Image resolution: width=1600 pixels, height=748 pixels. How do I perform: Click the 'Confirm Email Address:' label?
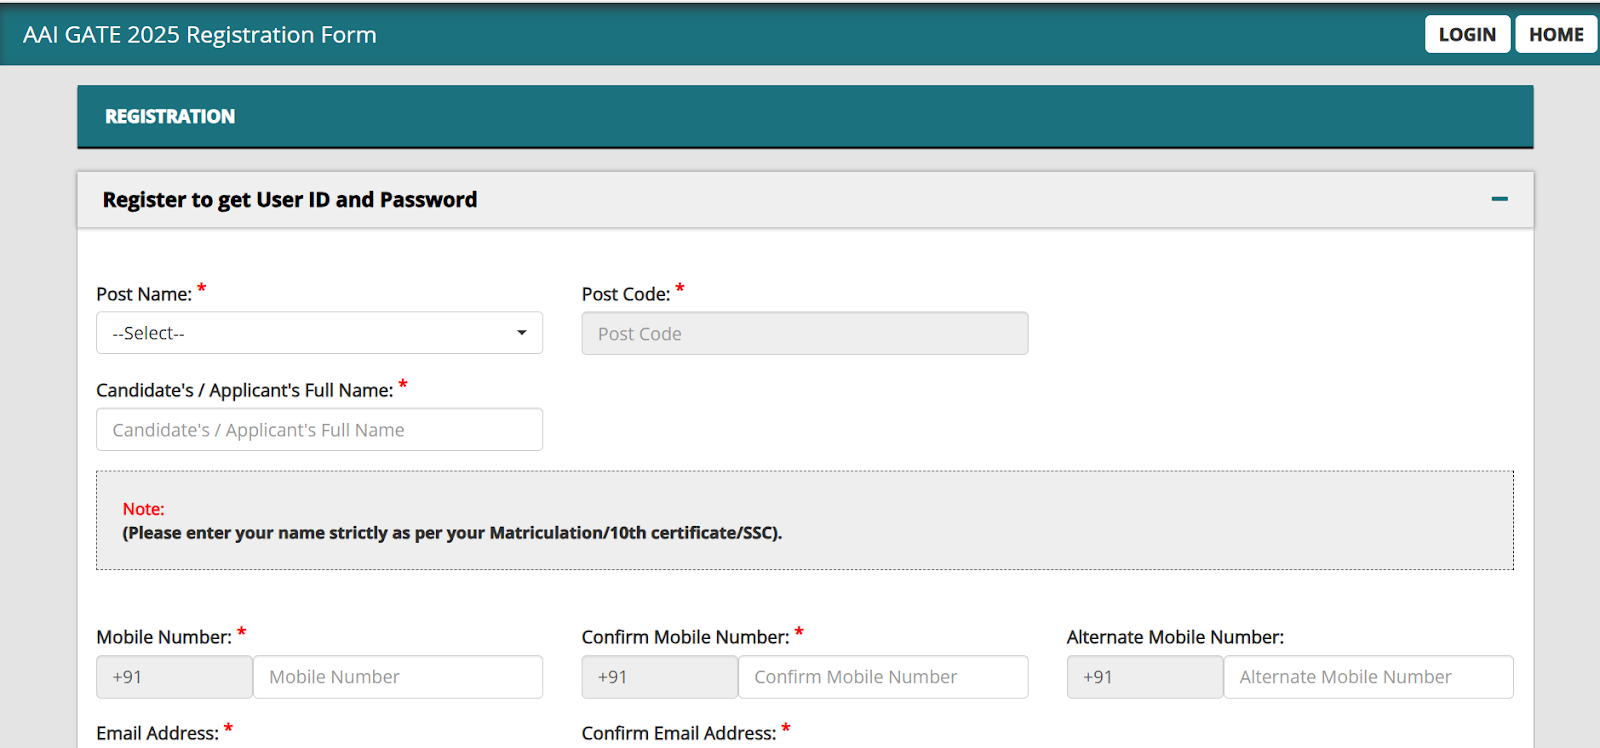point(679,733)
